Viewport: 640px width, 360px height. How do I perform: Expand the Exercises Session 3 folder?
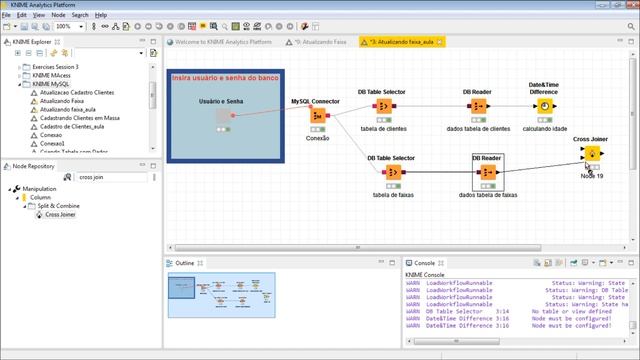point(19,67)
